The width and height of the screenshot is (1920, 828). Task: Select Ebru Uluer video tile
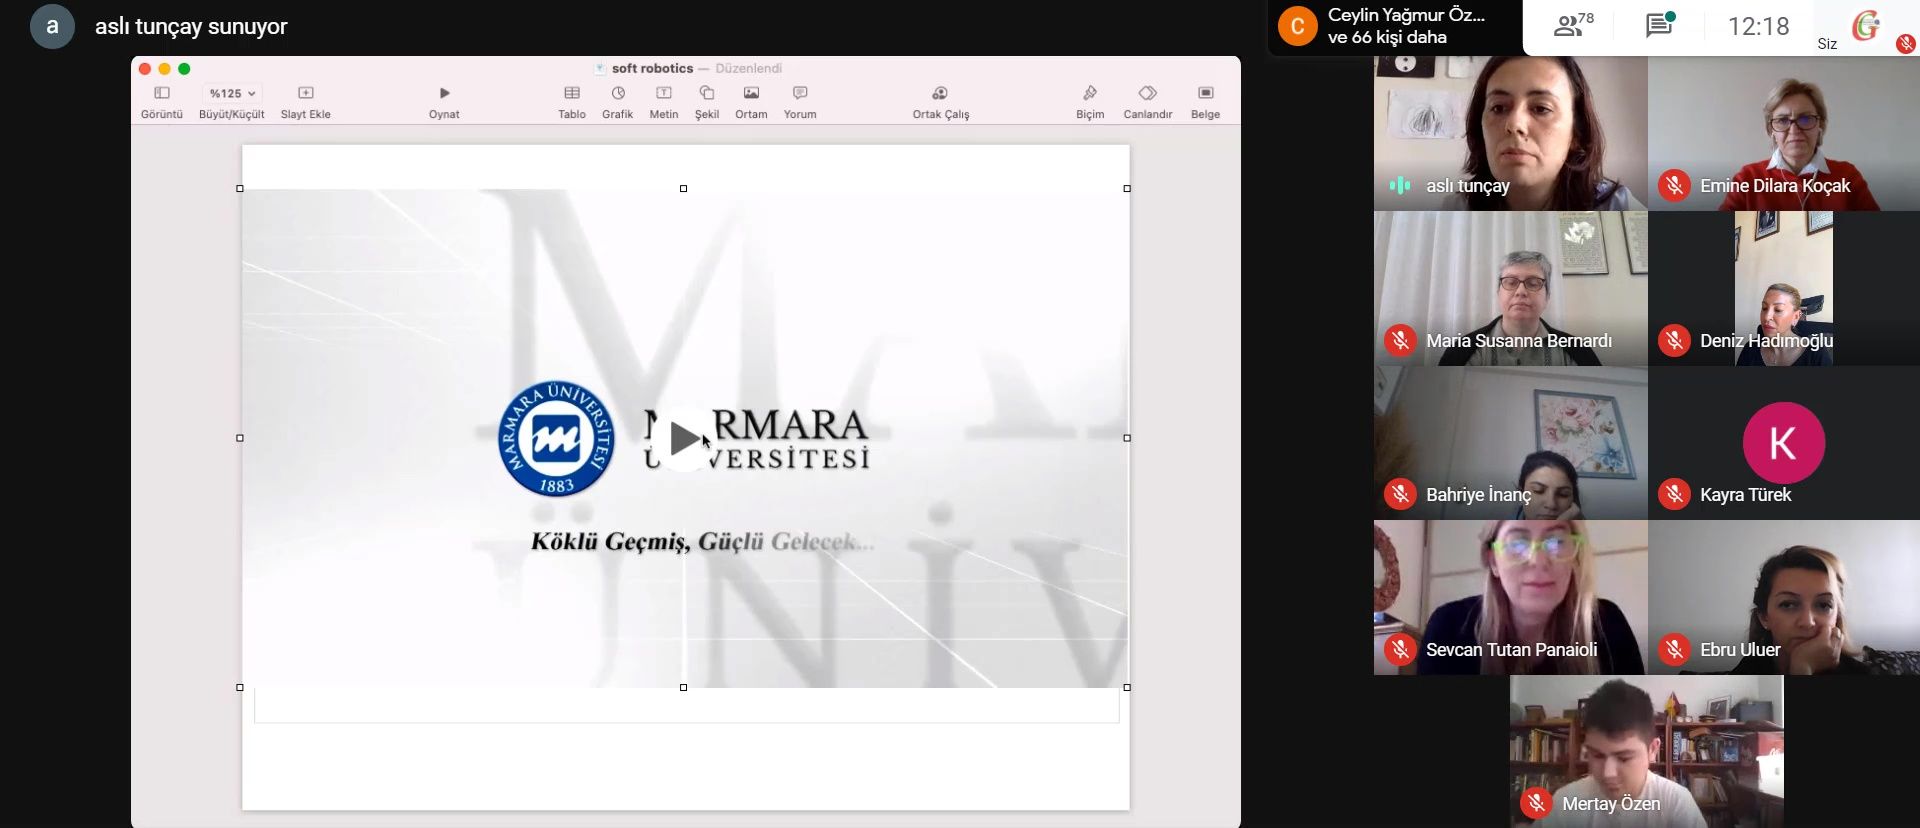[x=1784, y=597]
